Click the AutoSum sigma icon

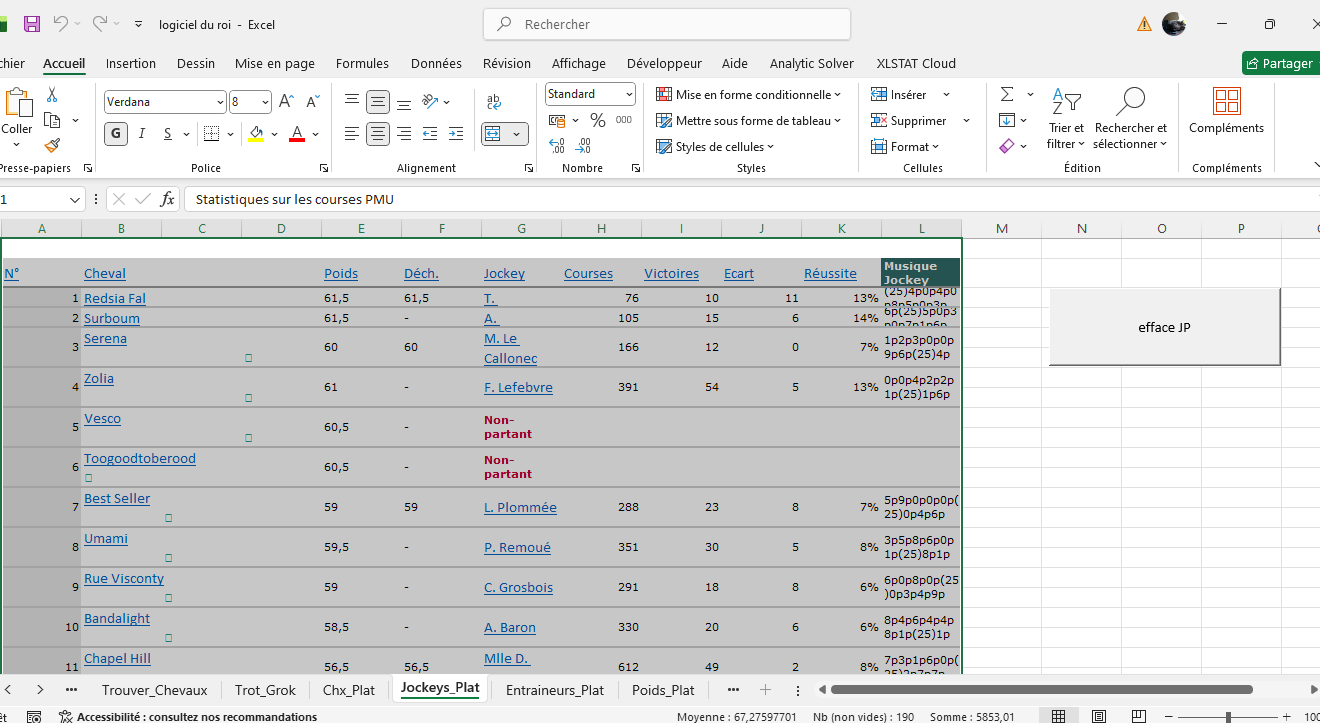1007,94
